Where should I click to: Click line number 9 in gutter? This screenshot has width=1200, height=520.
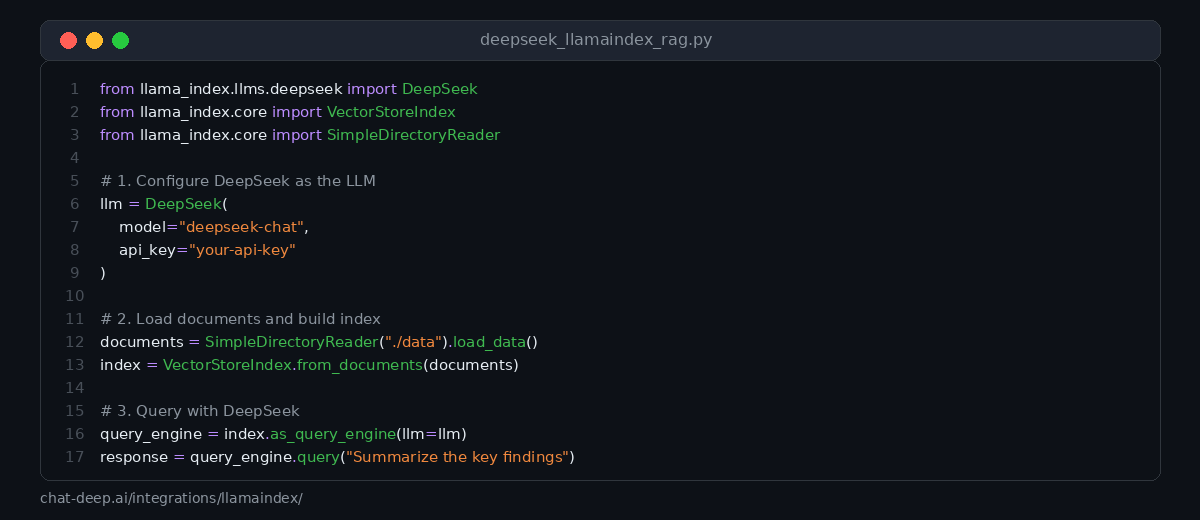tap(75, 273)
